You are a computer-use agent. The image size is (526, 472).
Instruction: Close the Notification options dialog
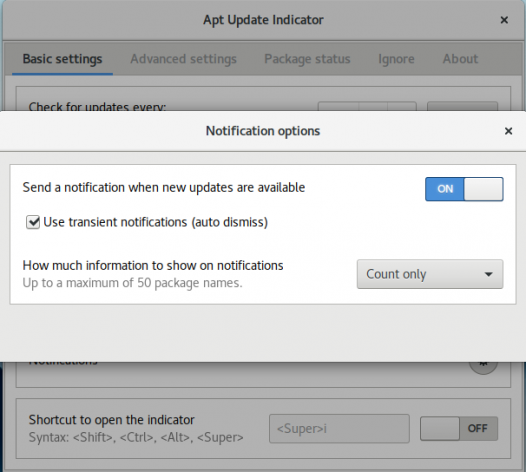tap(508, 131)
